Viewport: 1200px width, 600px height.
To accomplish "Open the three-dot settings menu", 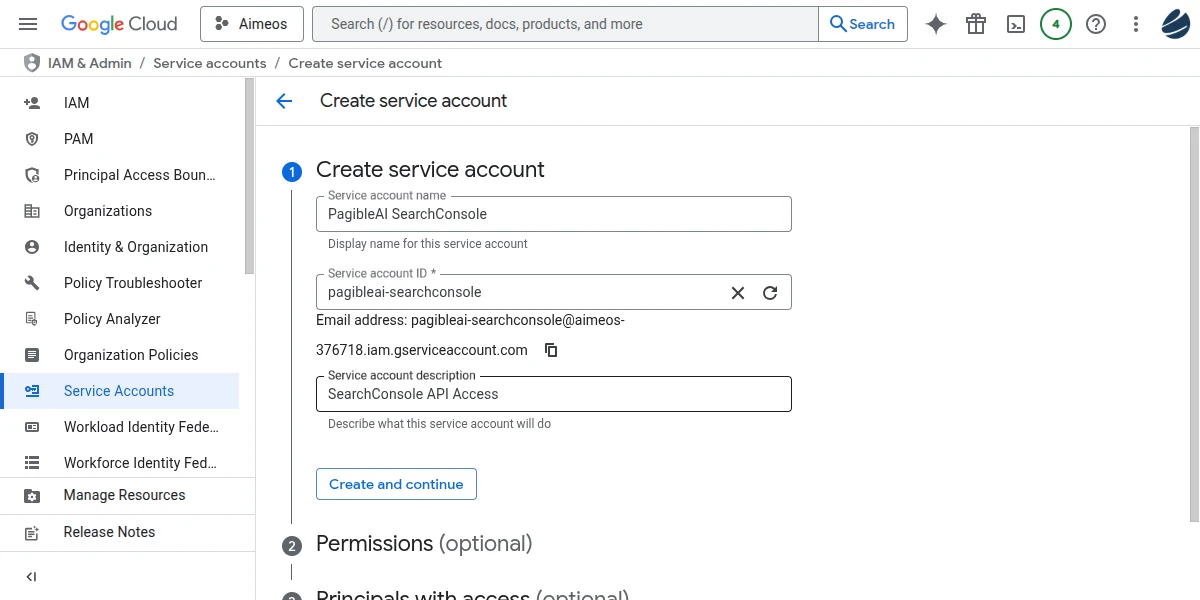I will pyautogui.click(x=1136, y=24).
